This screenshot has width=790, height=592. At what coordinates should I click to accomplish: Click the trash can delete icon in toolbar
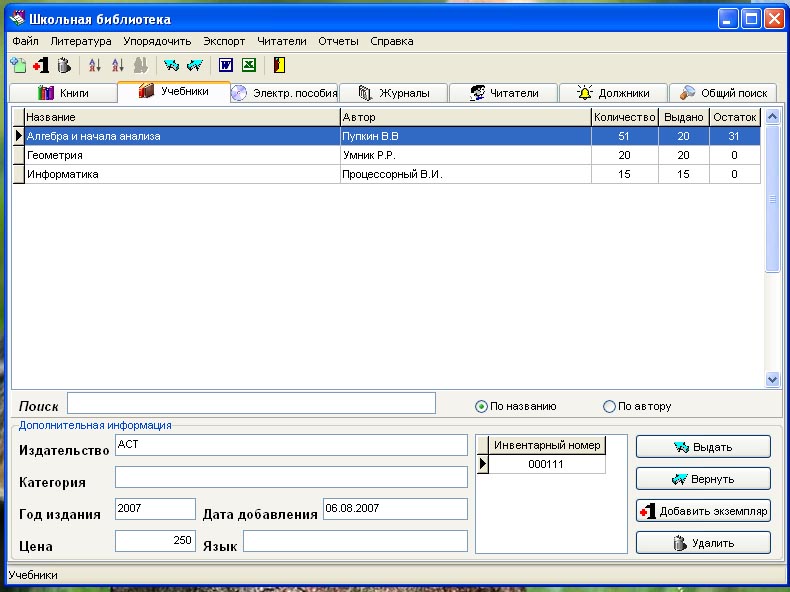[x=64, y=65]
